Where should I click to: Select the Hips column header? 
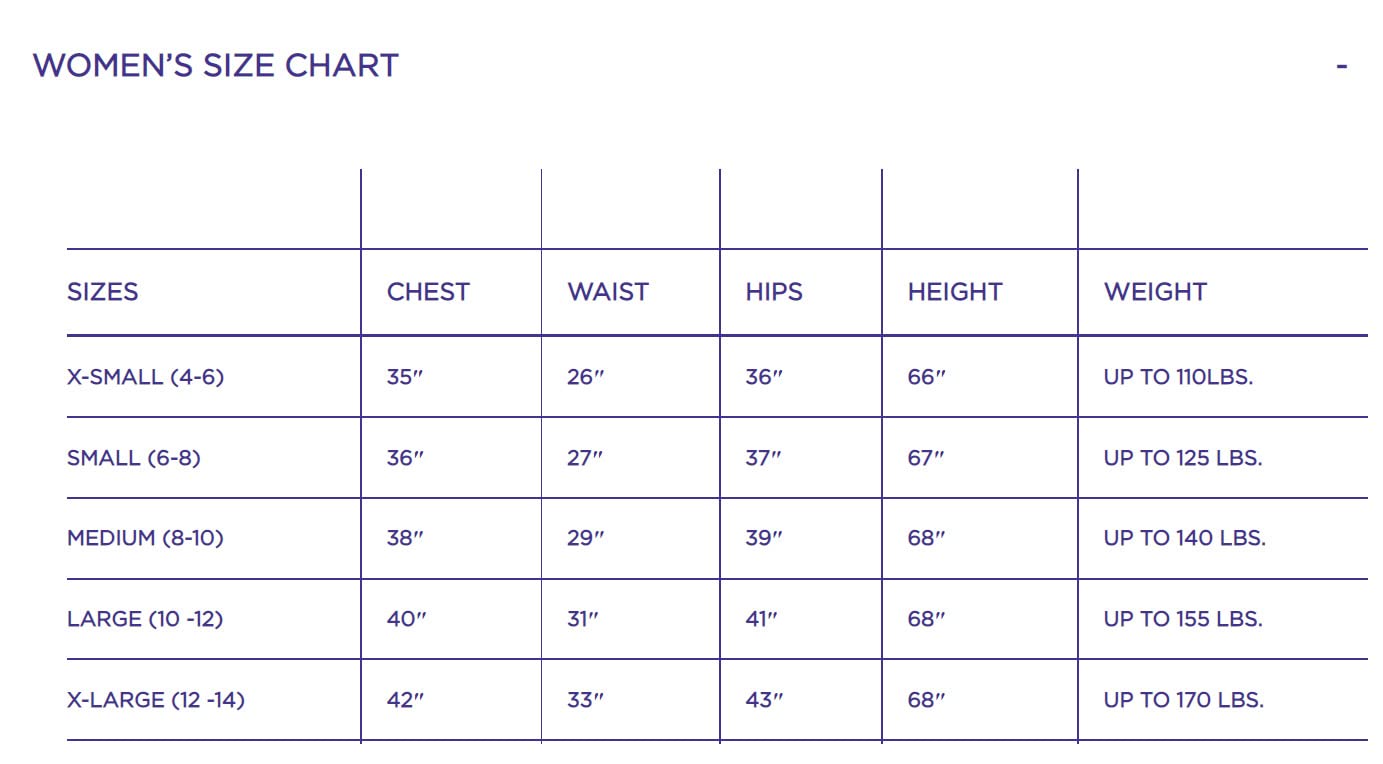774,292
